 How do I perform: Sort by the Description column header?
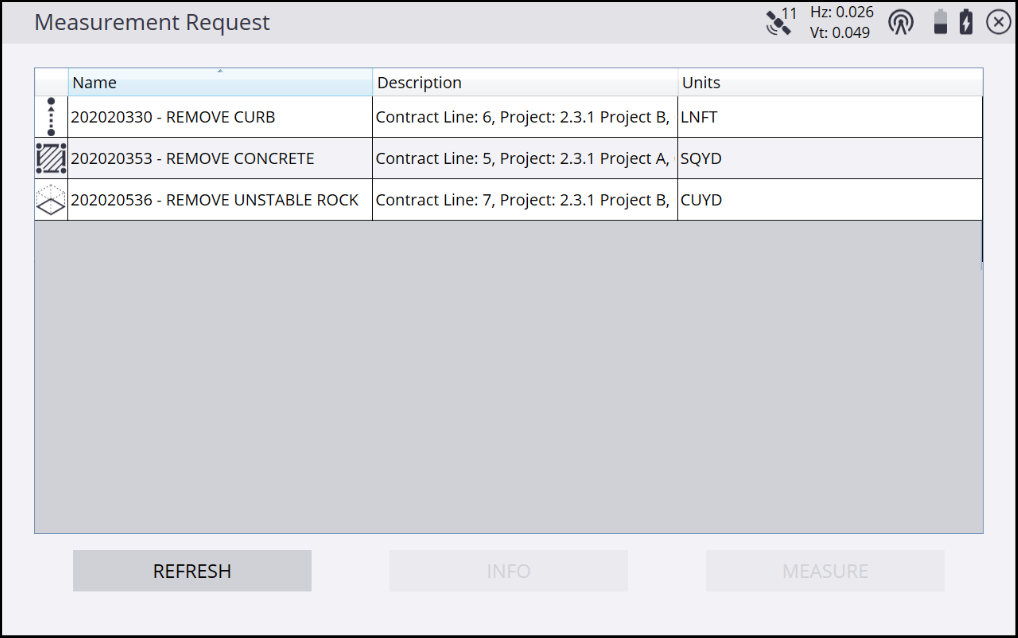tap(524, 82)
